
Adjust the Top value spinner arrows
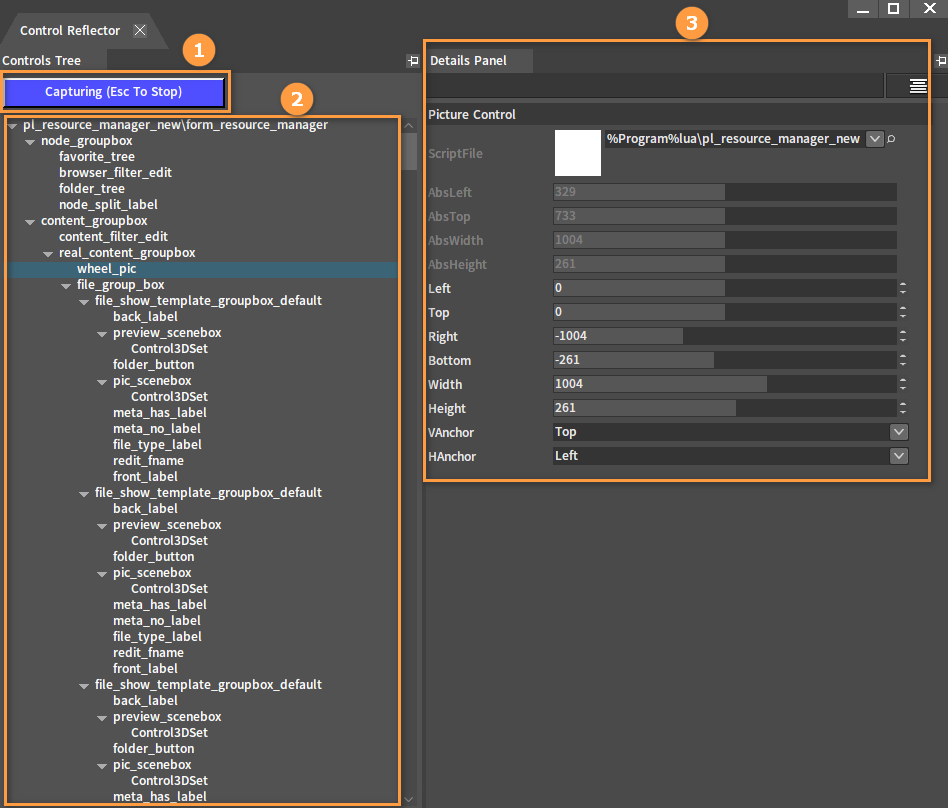(903, 312)
